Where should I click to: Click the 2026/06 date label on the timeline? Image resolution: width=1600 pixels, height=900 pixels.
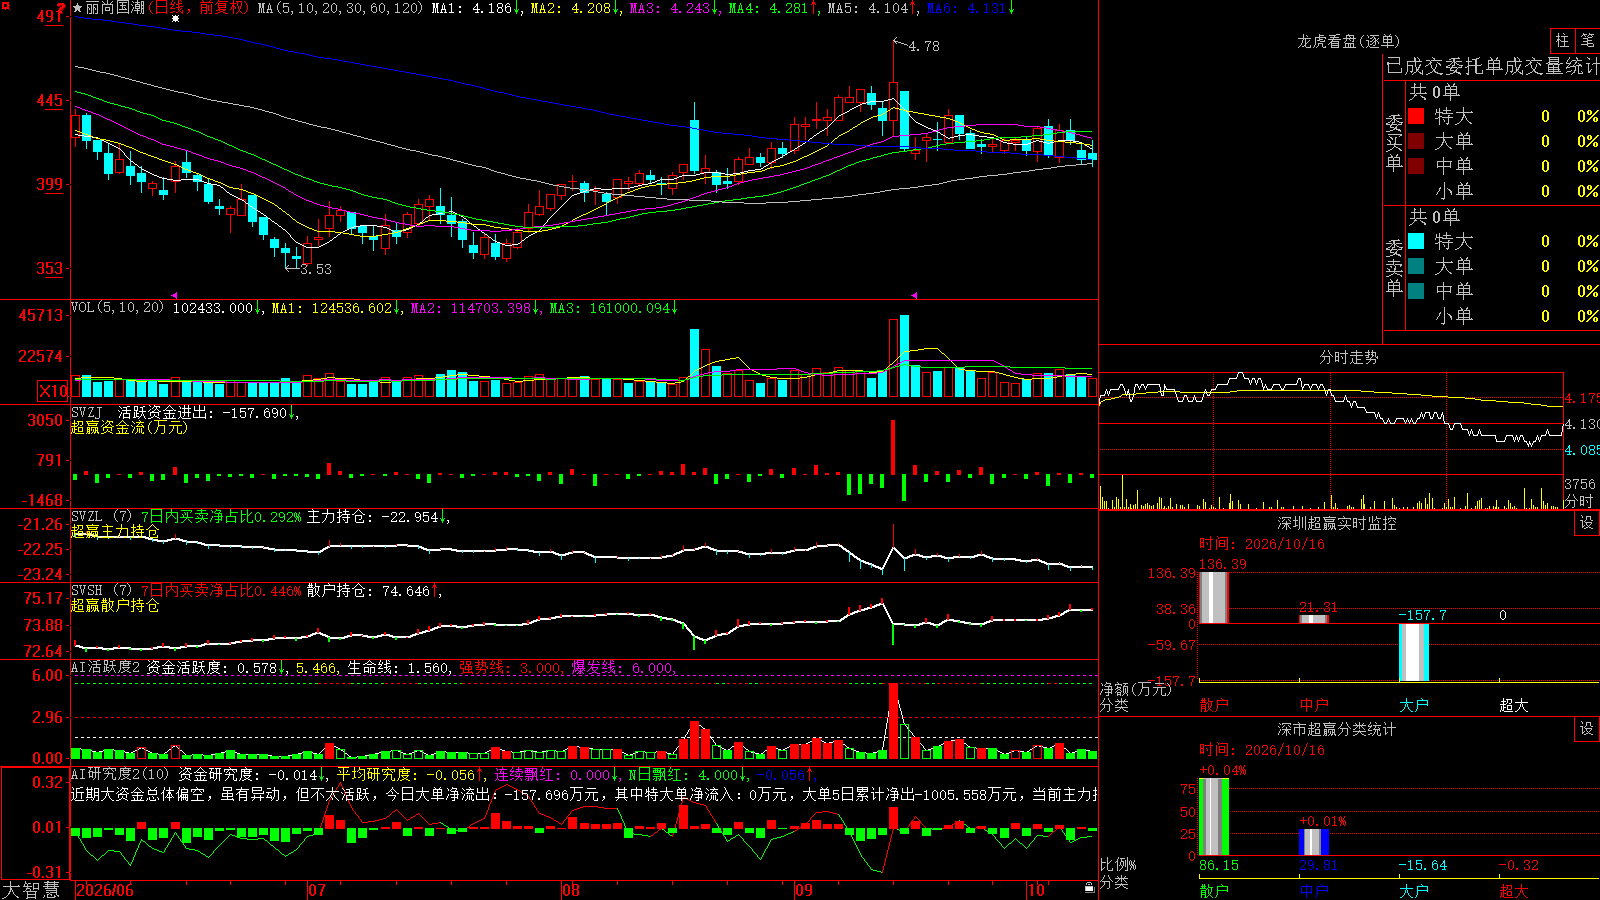(x=105, y=890)
